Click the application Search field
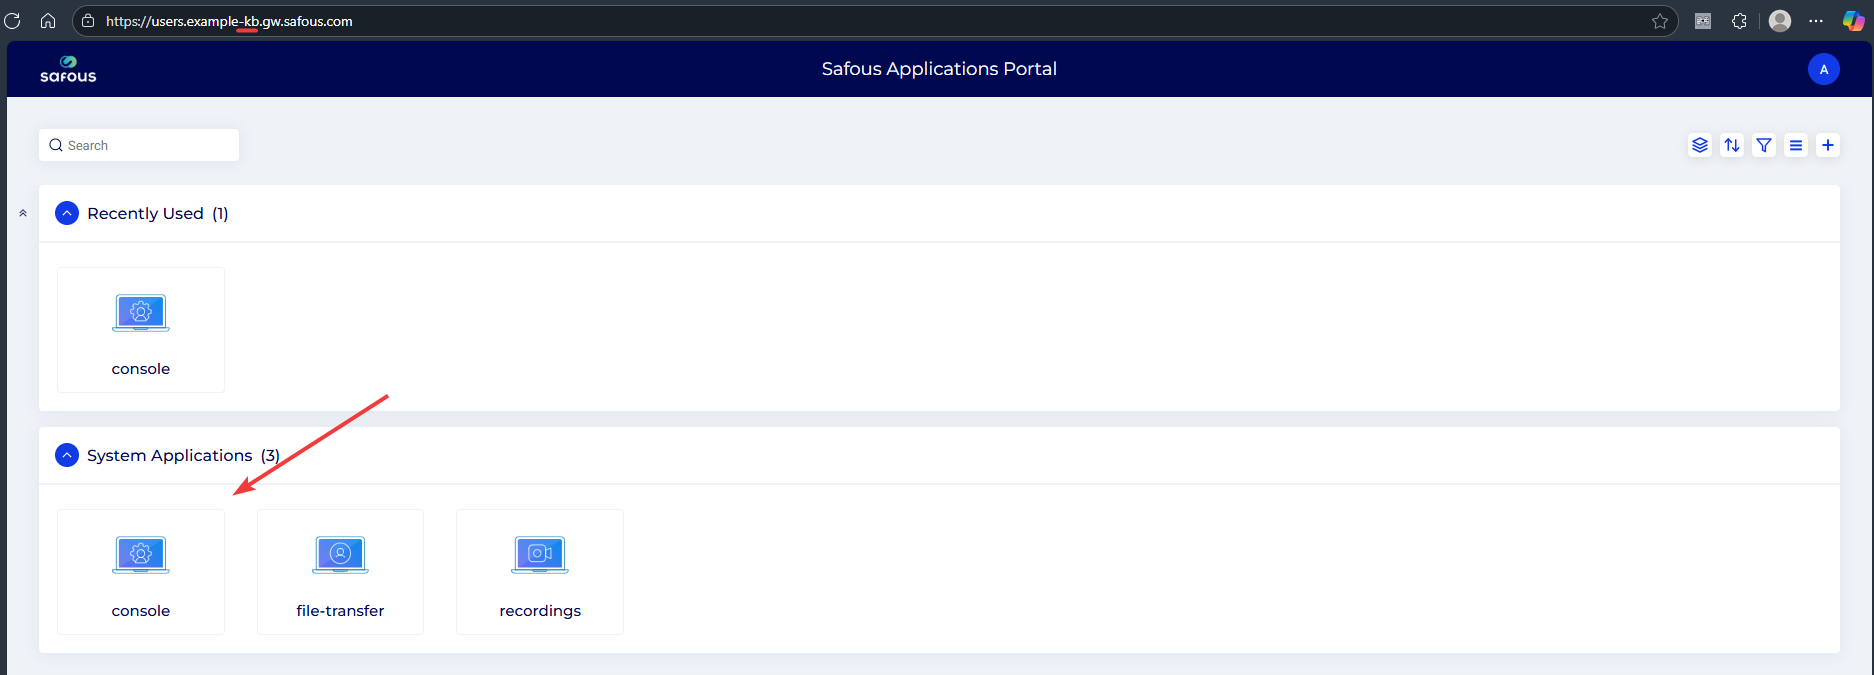 (140, 145)
